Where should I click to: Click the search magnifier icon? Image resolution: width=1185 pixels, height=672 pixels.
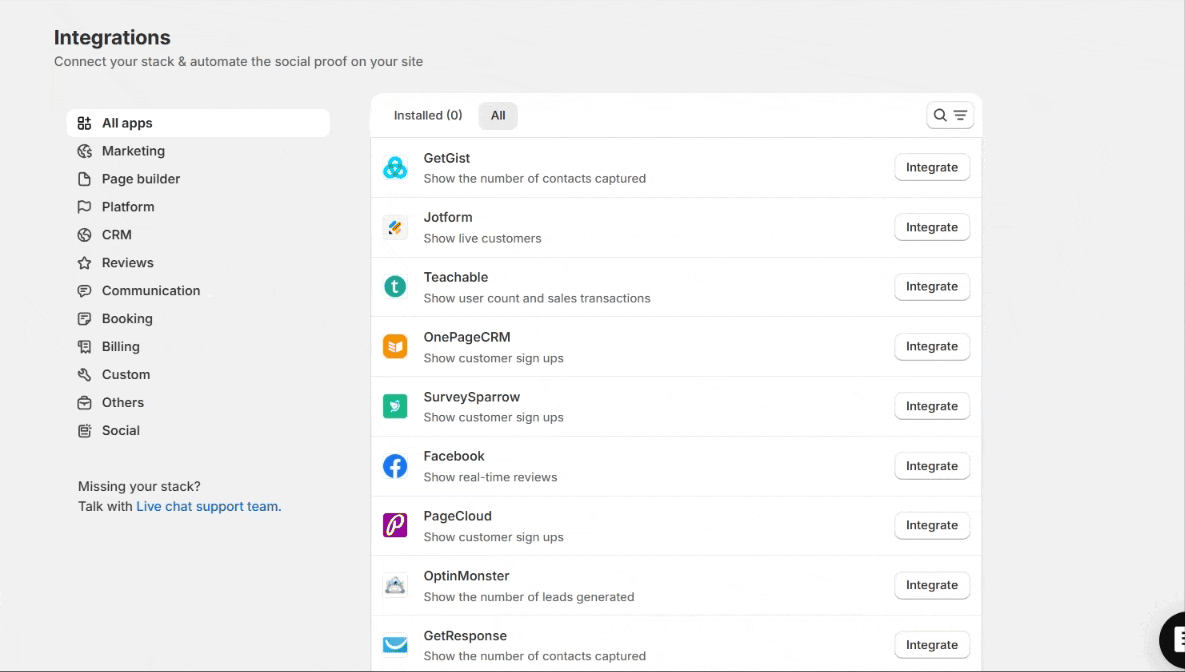click(940, 115)
